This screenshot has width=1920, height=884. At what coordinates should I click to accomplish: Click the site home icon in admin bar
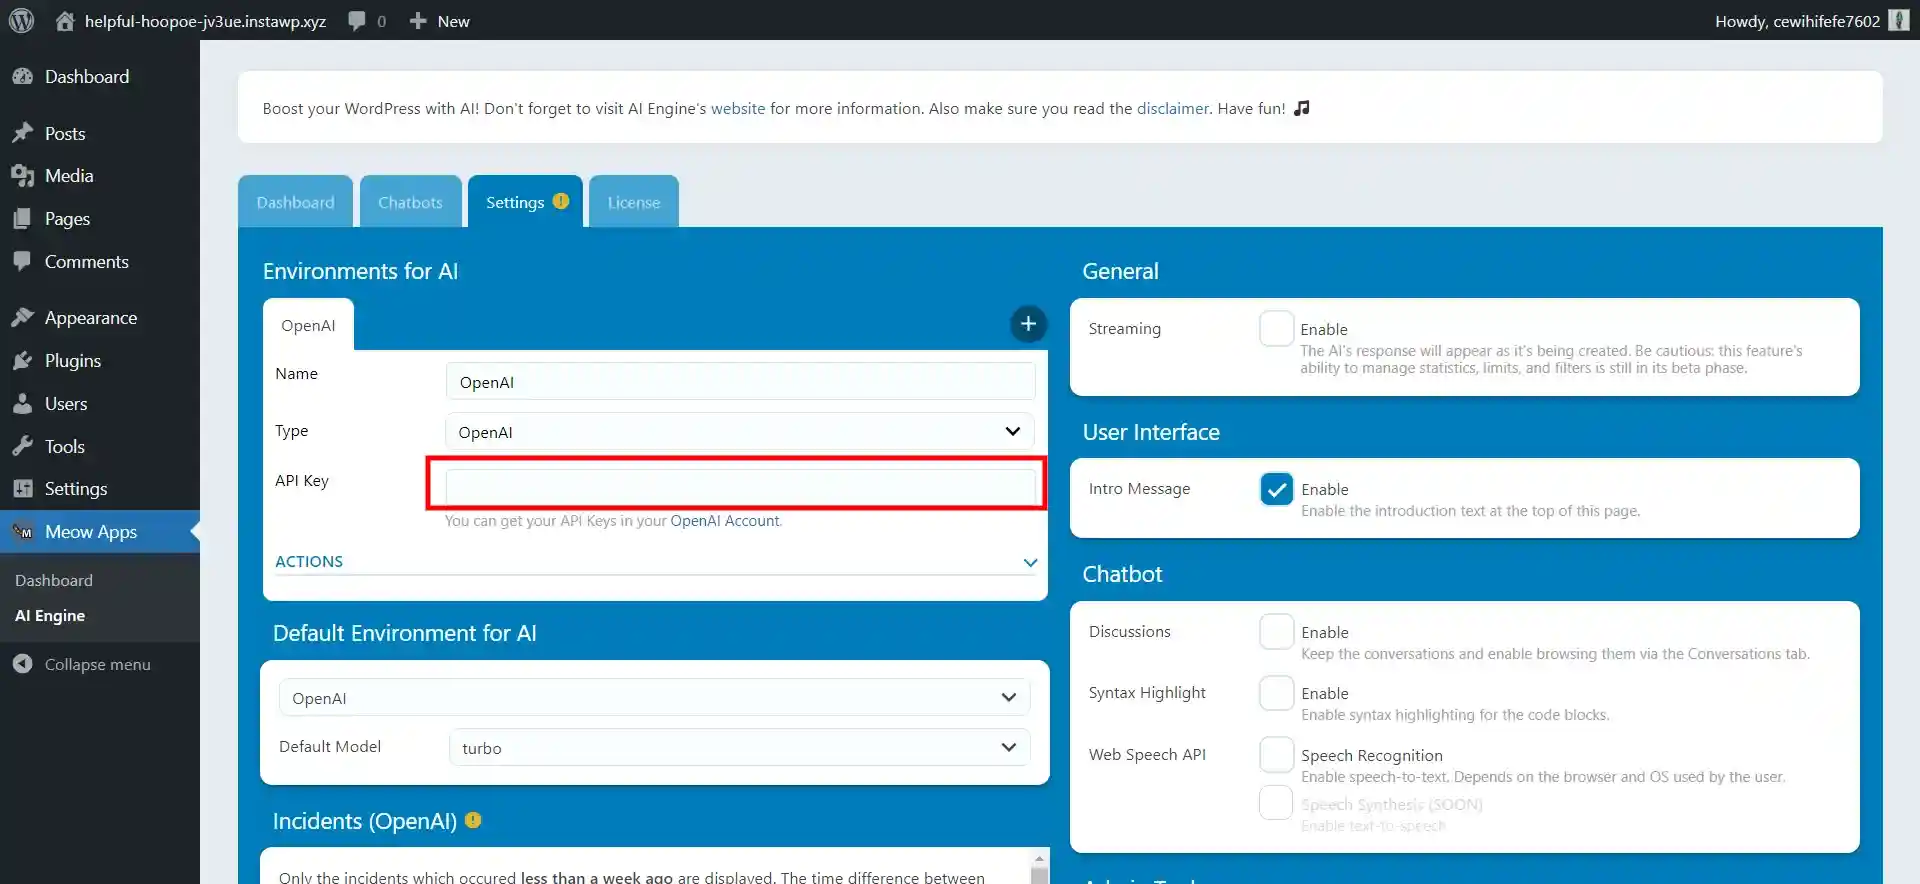(x=65, y=21)
